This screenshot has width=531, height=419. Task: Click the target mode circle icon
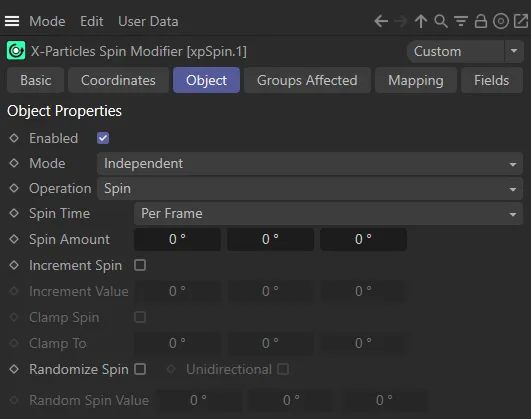point(501,21)
